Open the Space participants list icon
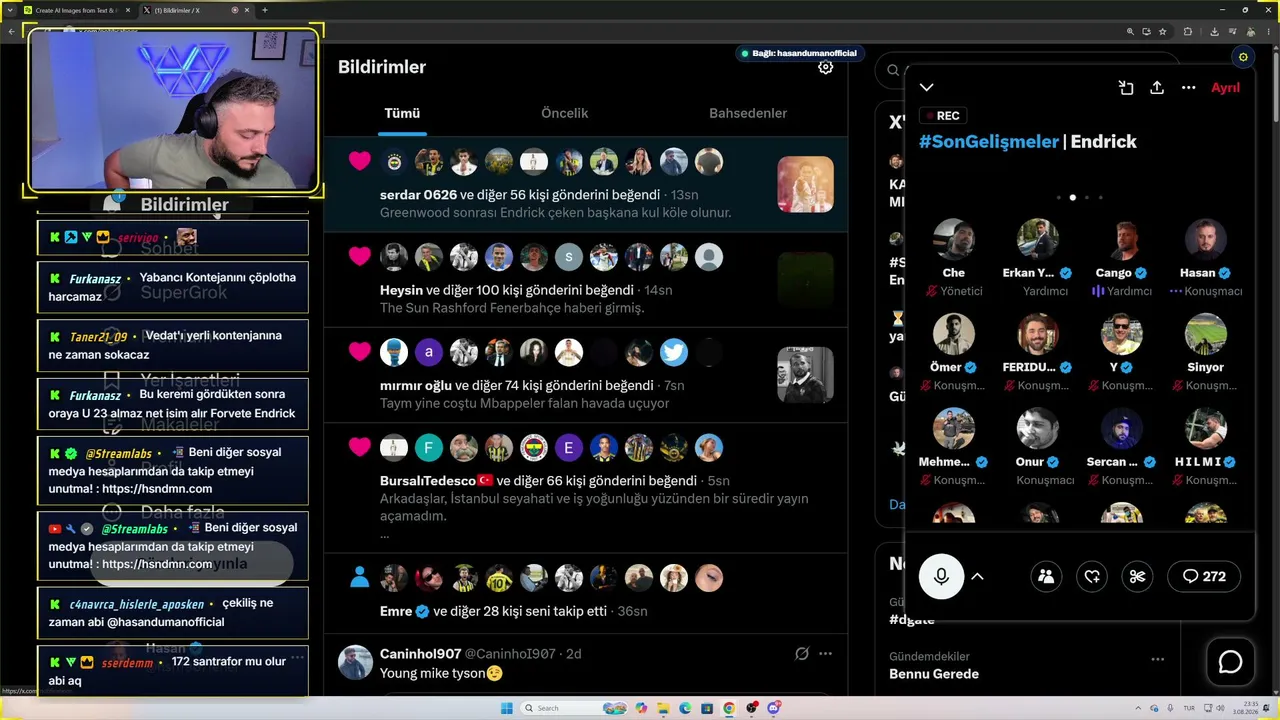 point(1046,576)
